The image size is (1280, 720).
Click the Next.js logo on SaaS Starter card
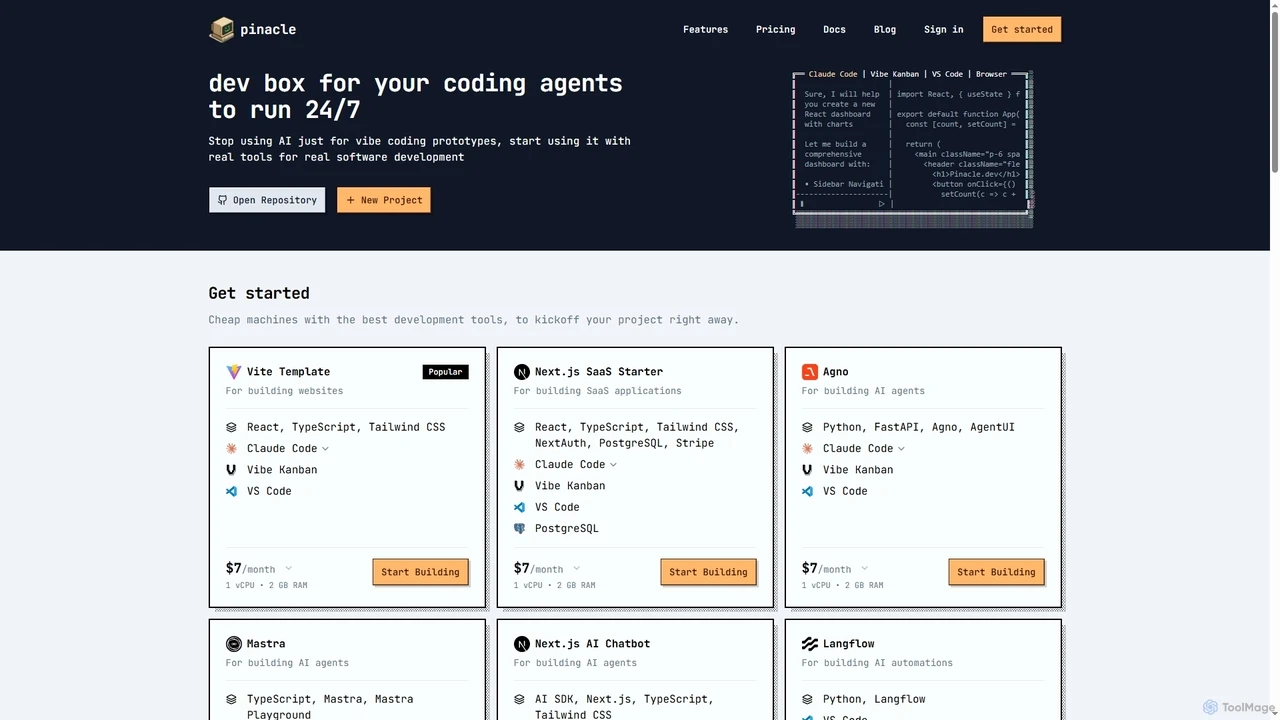point(521,372)
